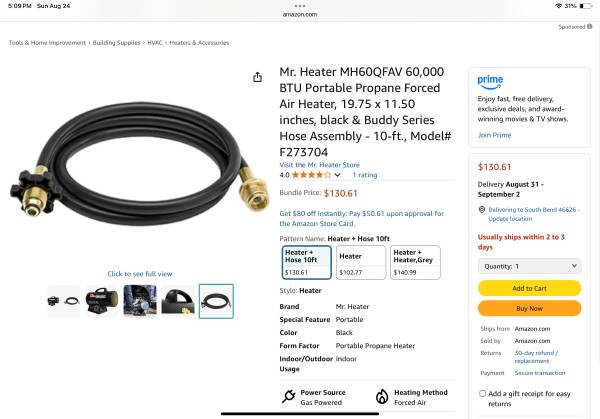Click the location pin icon near delivery address

point(482,210)
